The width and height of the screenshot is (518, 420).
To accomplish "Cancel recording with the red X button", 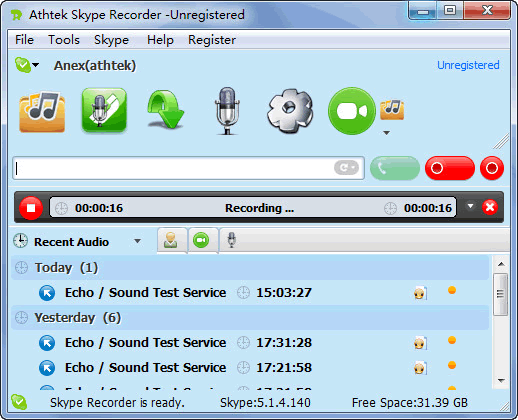I will click(490, 207).
